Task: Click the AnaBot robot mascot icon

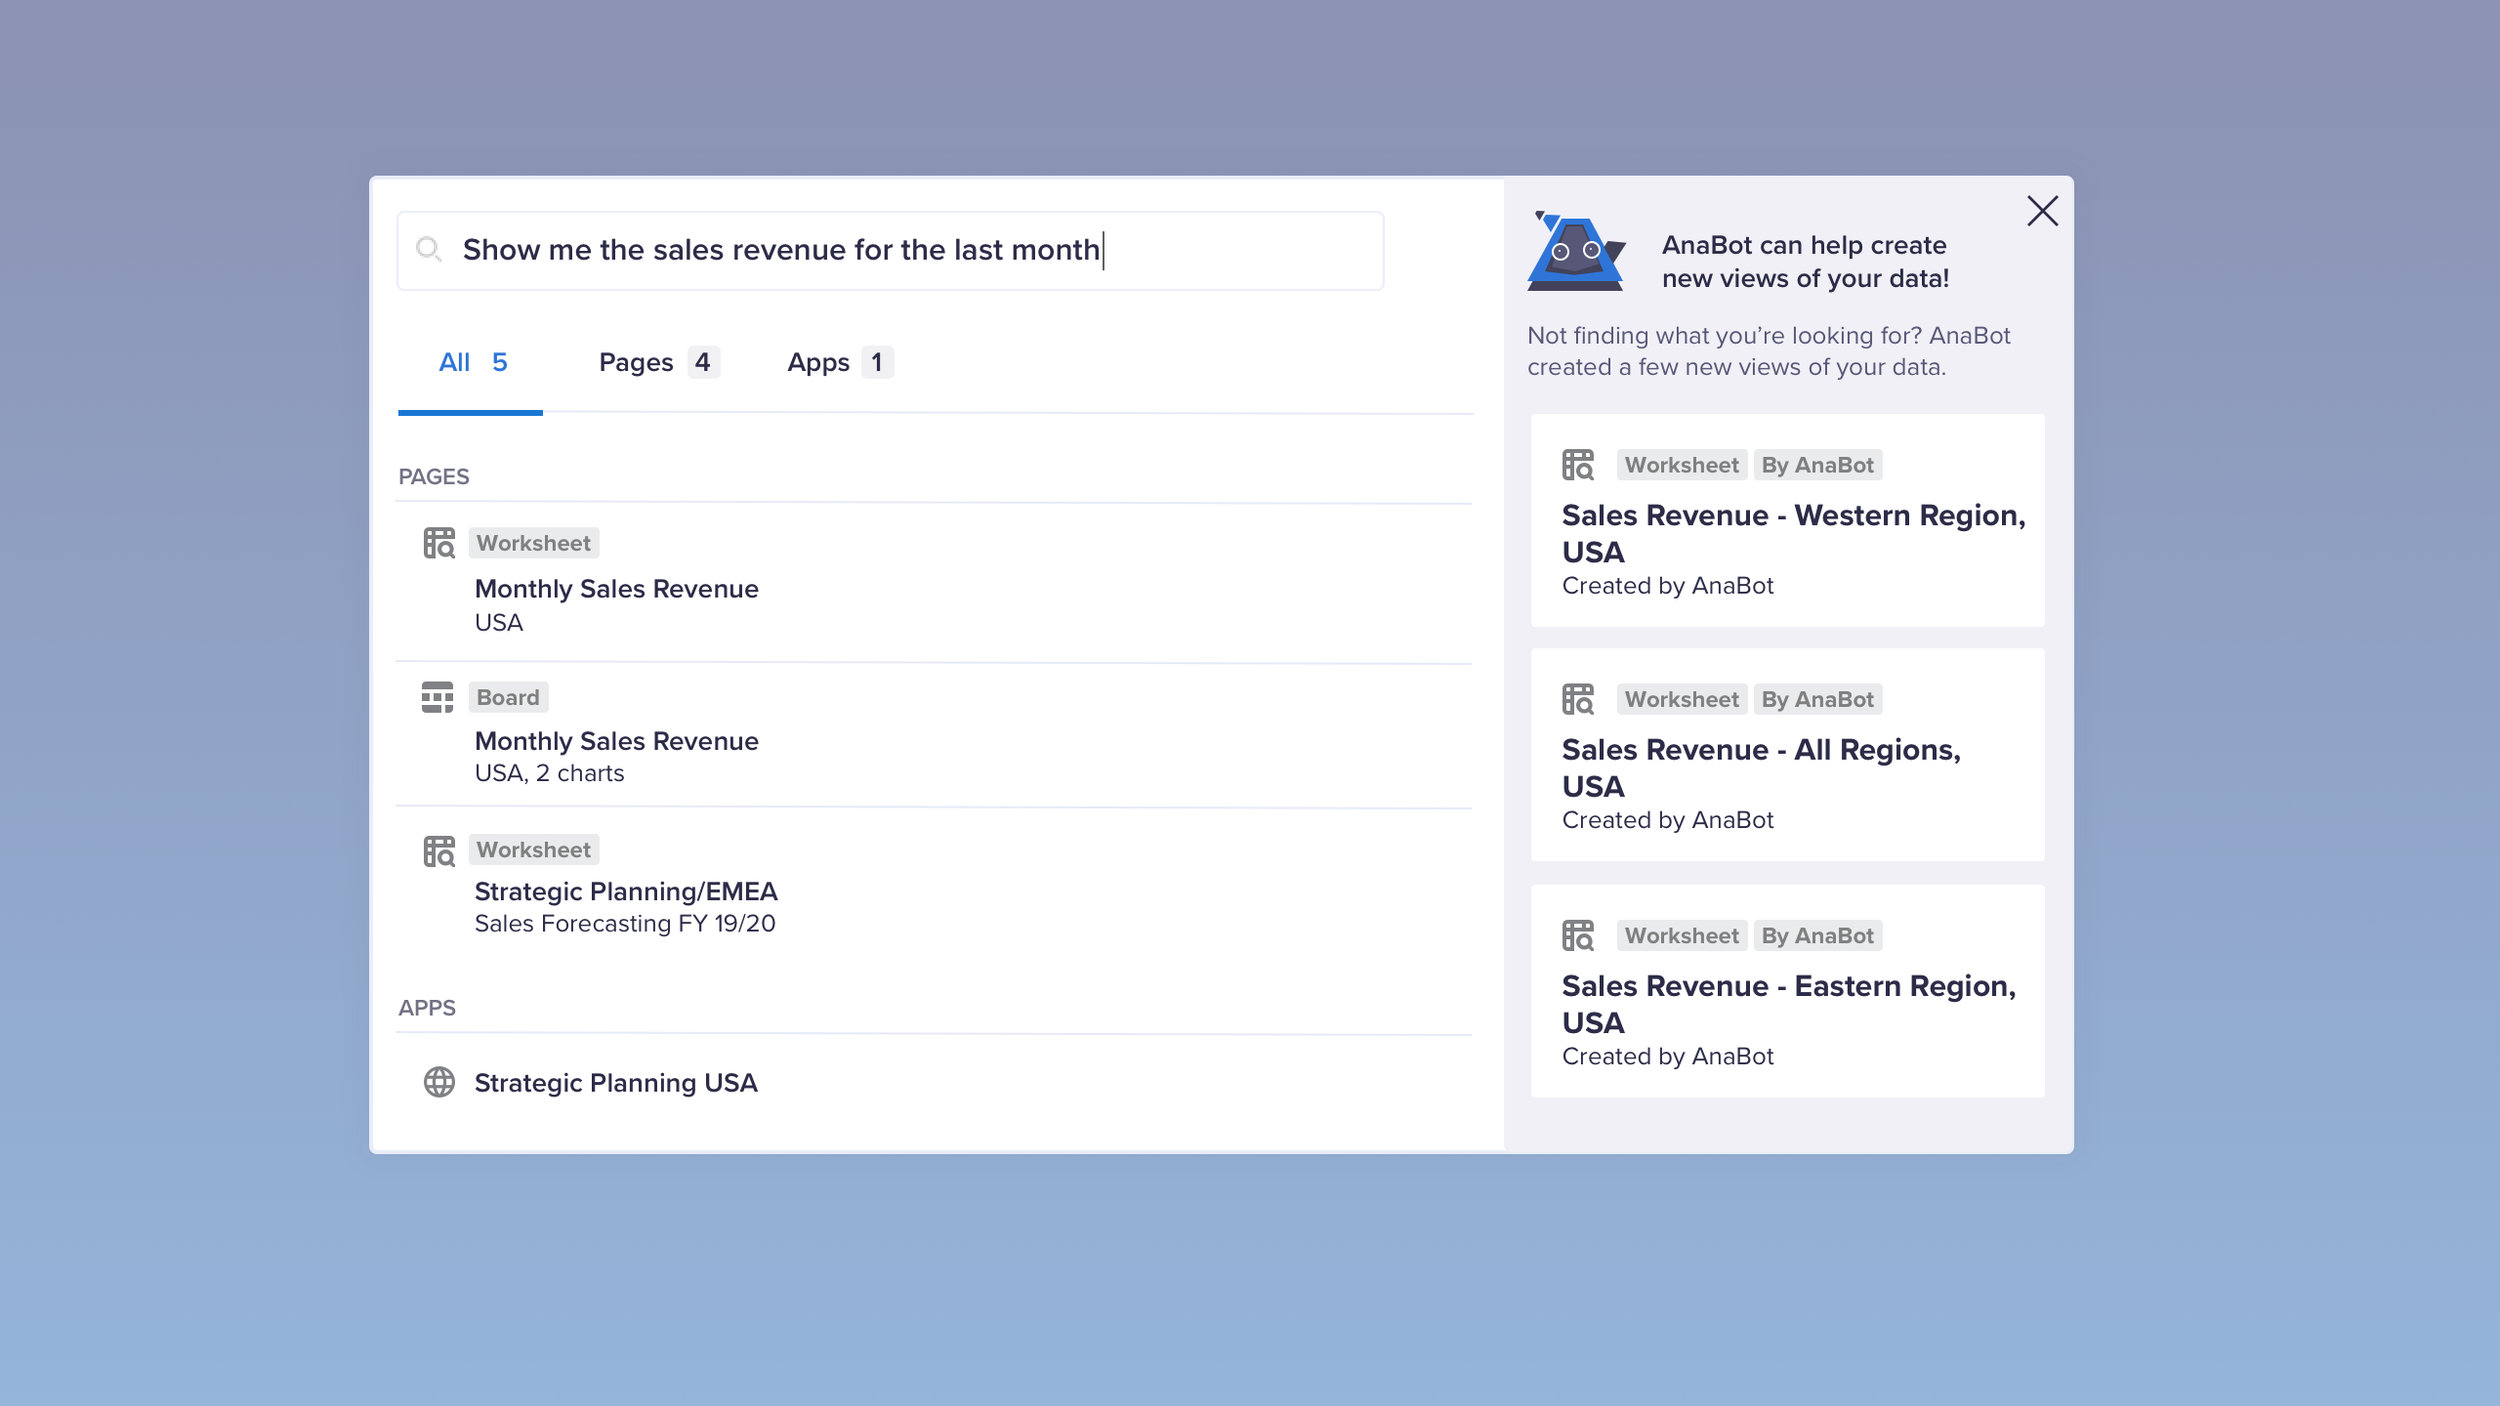Action: pos(1575,252)
